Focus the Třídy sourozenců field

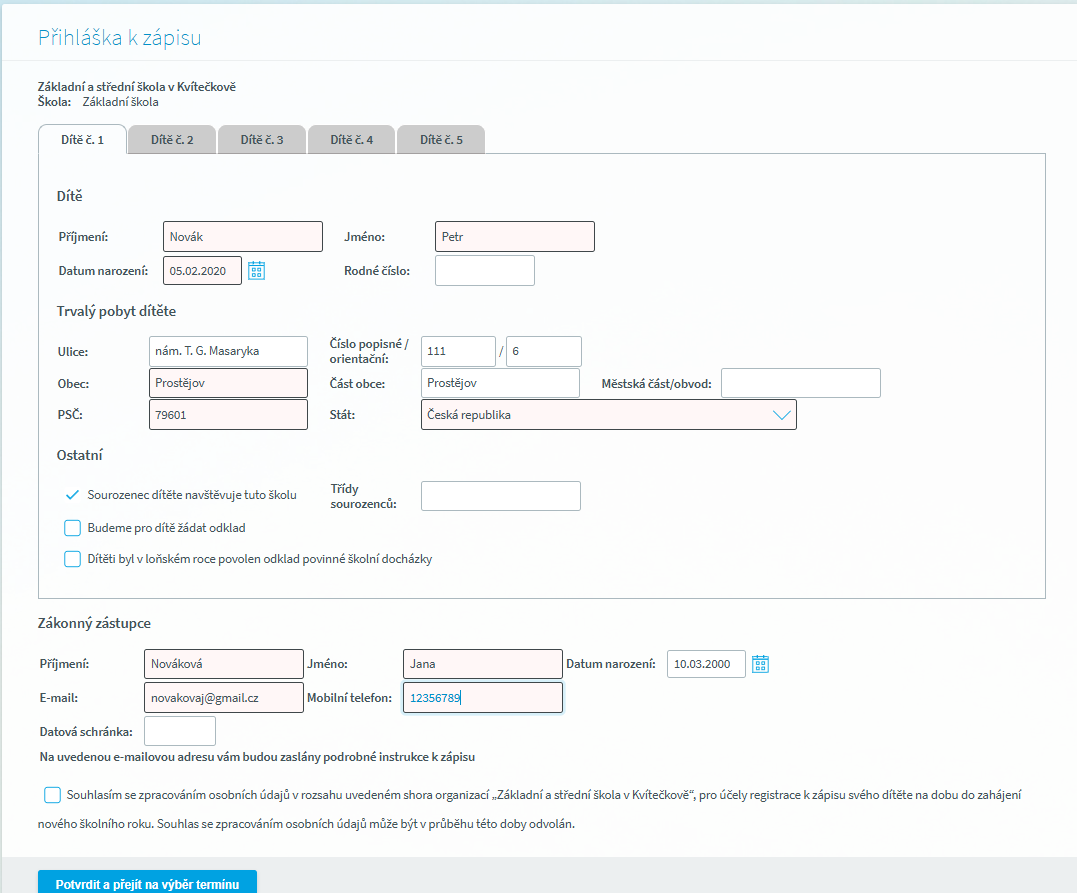click(x=500, y=496)
